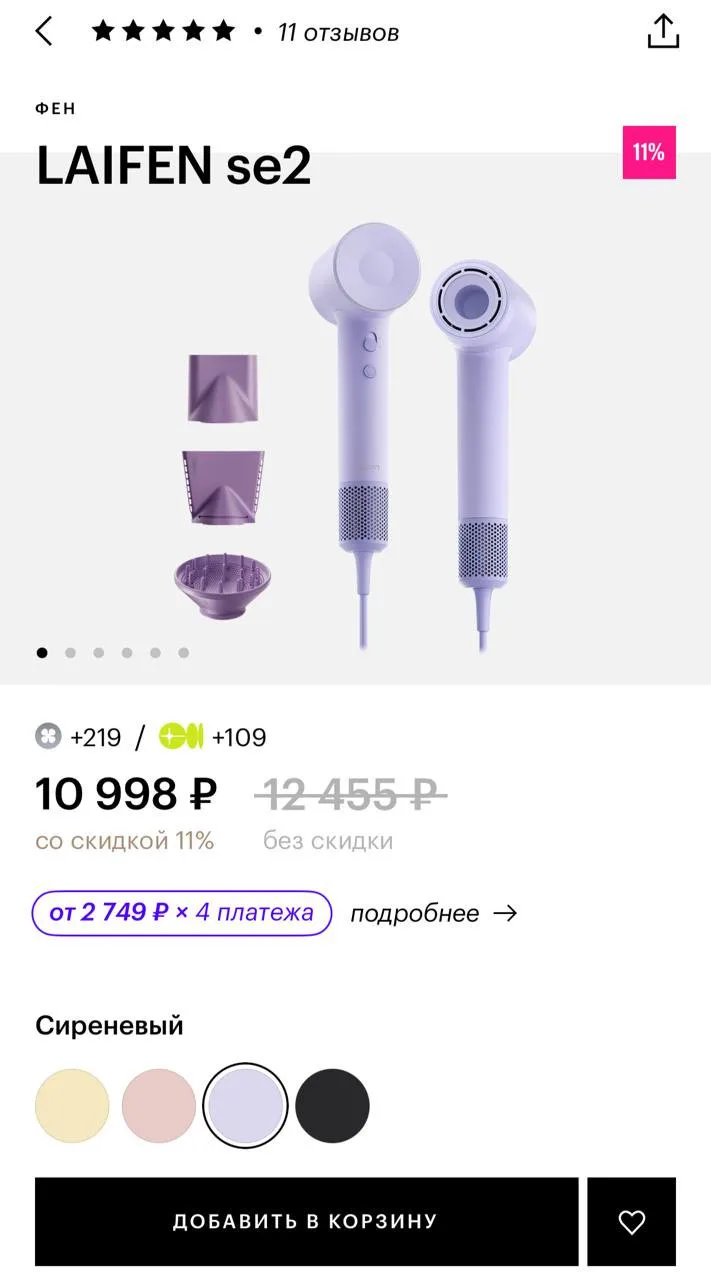
Task: Open подробнее installment details link
Action: (415, 913)
